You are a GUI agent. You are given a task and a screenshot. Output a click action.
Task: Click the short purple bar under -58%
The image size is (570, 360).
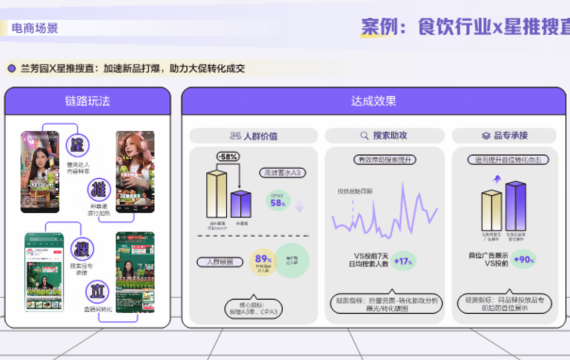click(x=241, y=204)
